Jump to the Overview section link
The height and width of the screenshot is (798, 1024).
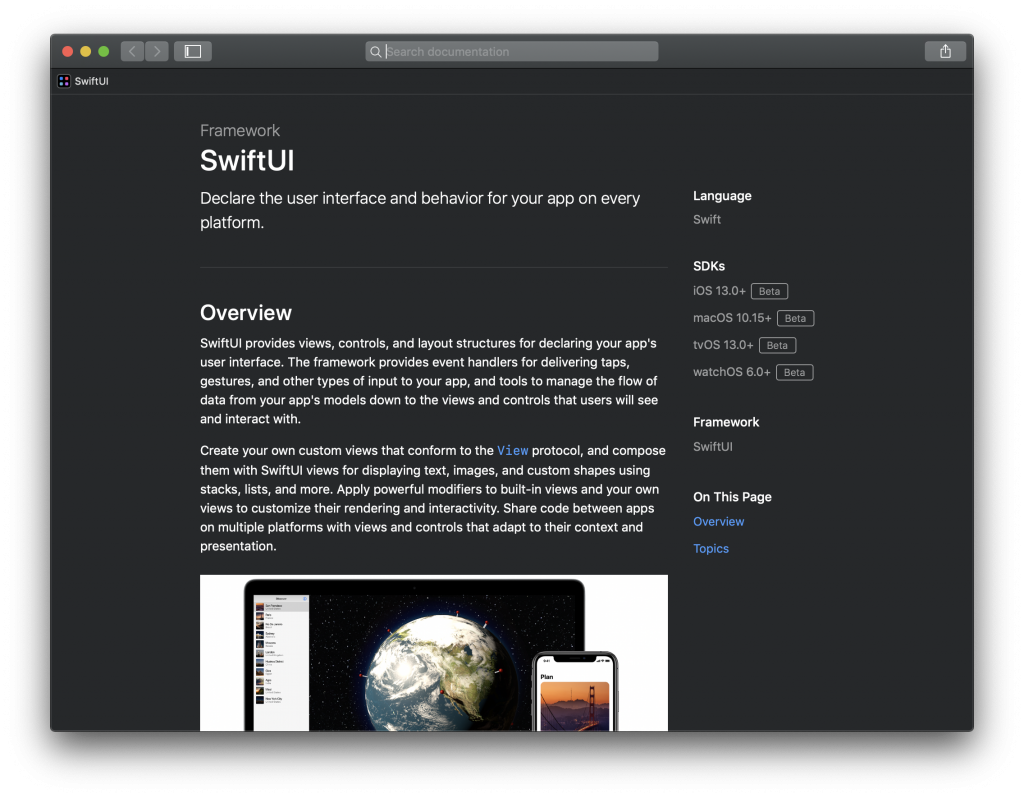718,521
